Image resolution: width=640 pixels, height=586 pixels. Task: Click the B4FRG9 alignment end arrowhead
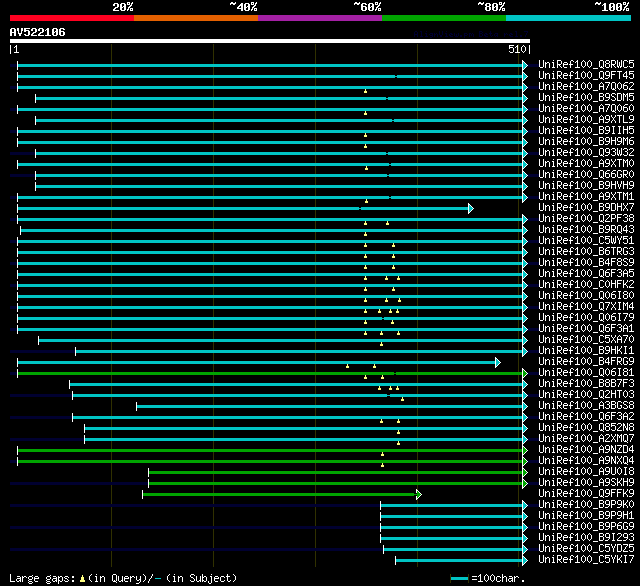[x=498, y=362]
